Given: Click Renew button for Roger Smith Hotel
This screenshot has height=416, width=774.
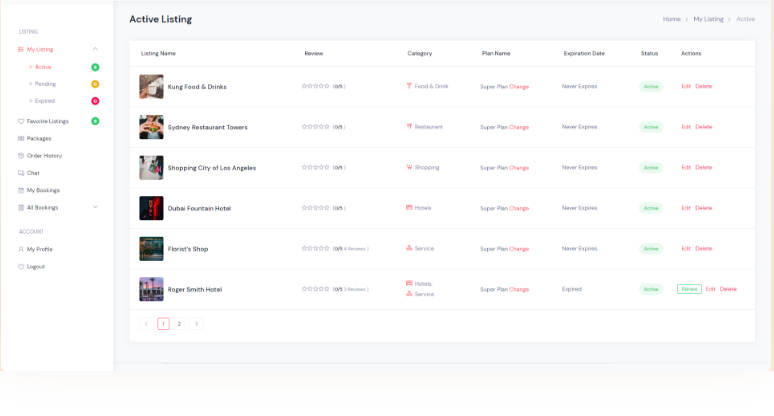Looking at the screenshot, I should [x=689, y=289].
